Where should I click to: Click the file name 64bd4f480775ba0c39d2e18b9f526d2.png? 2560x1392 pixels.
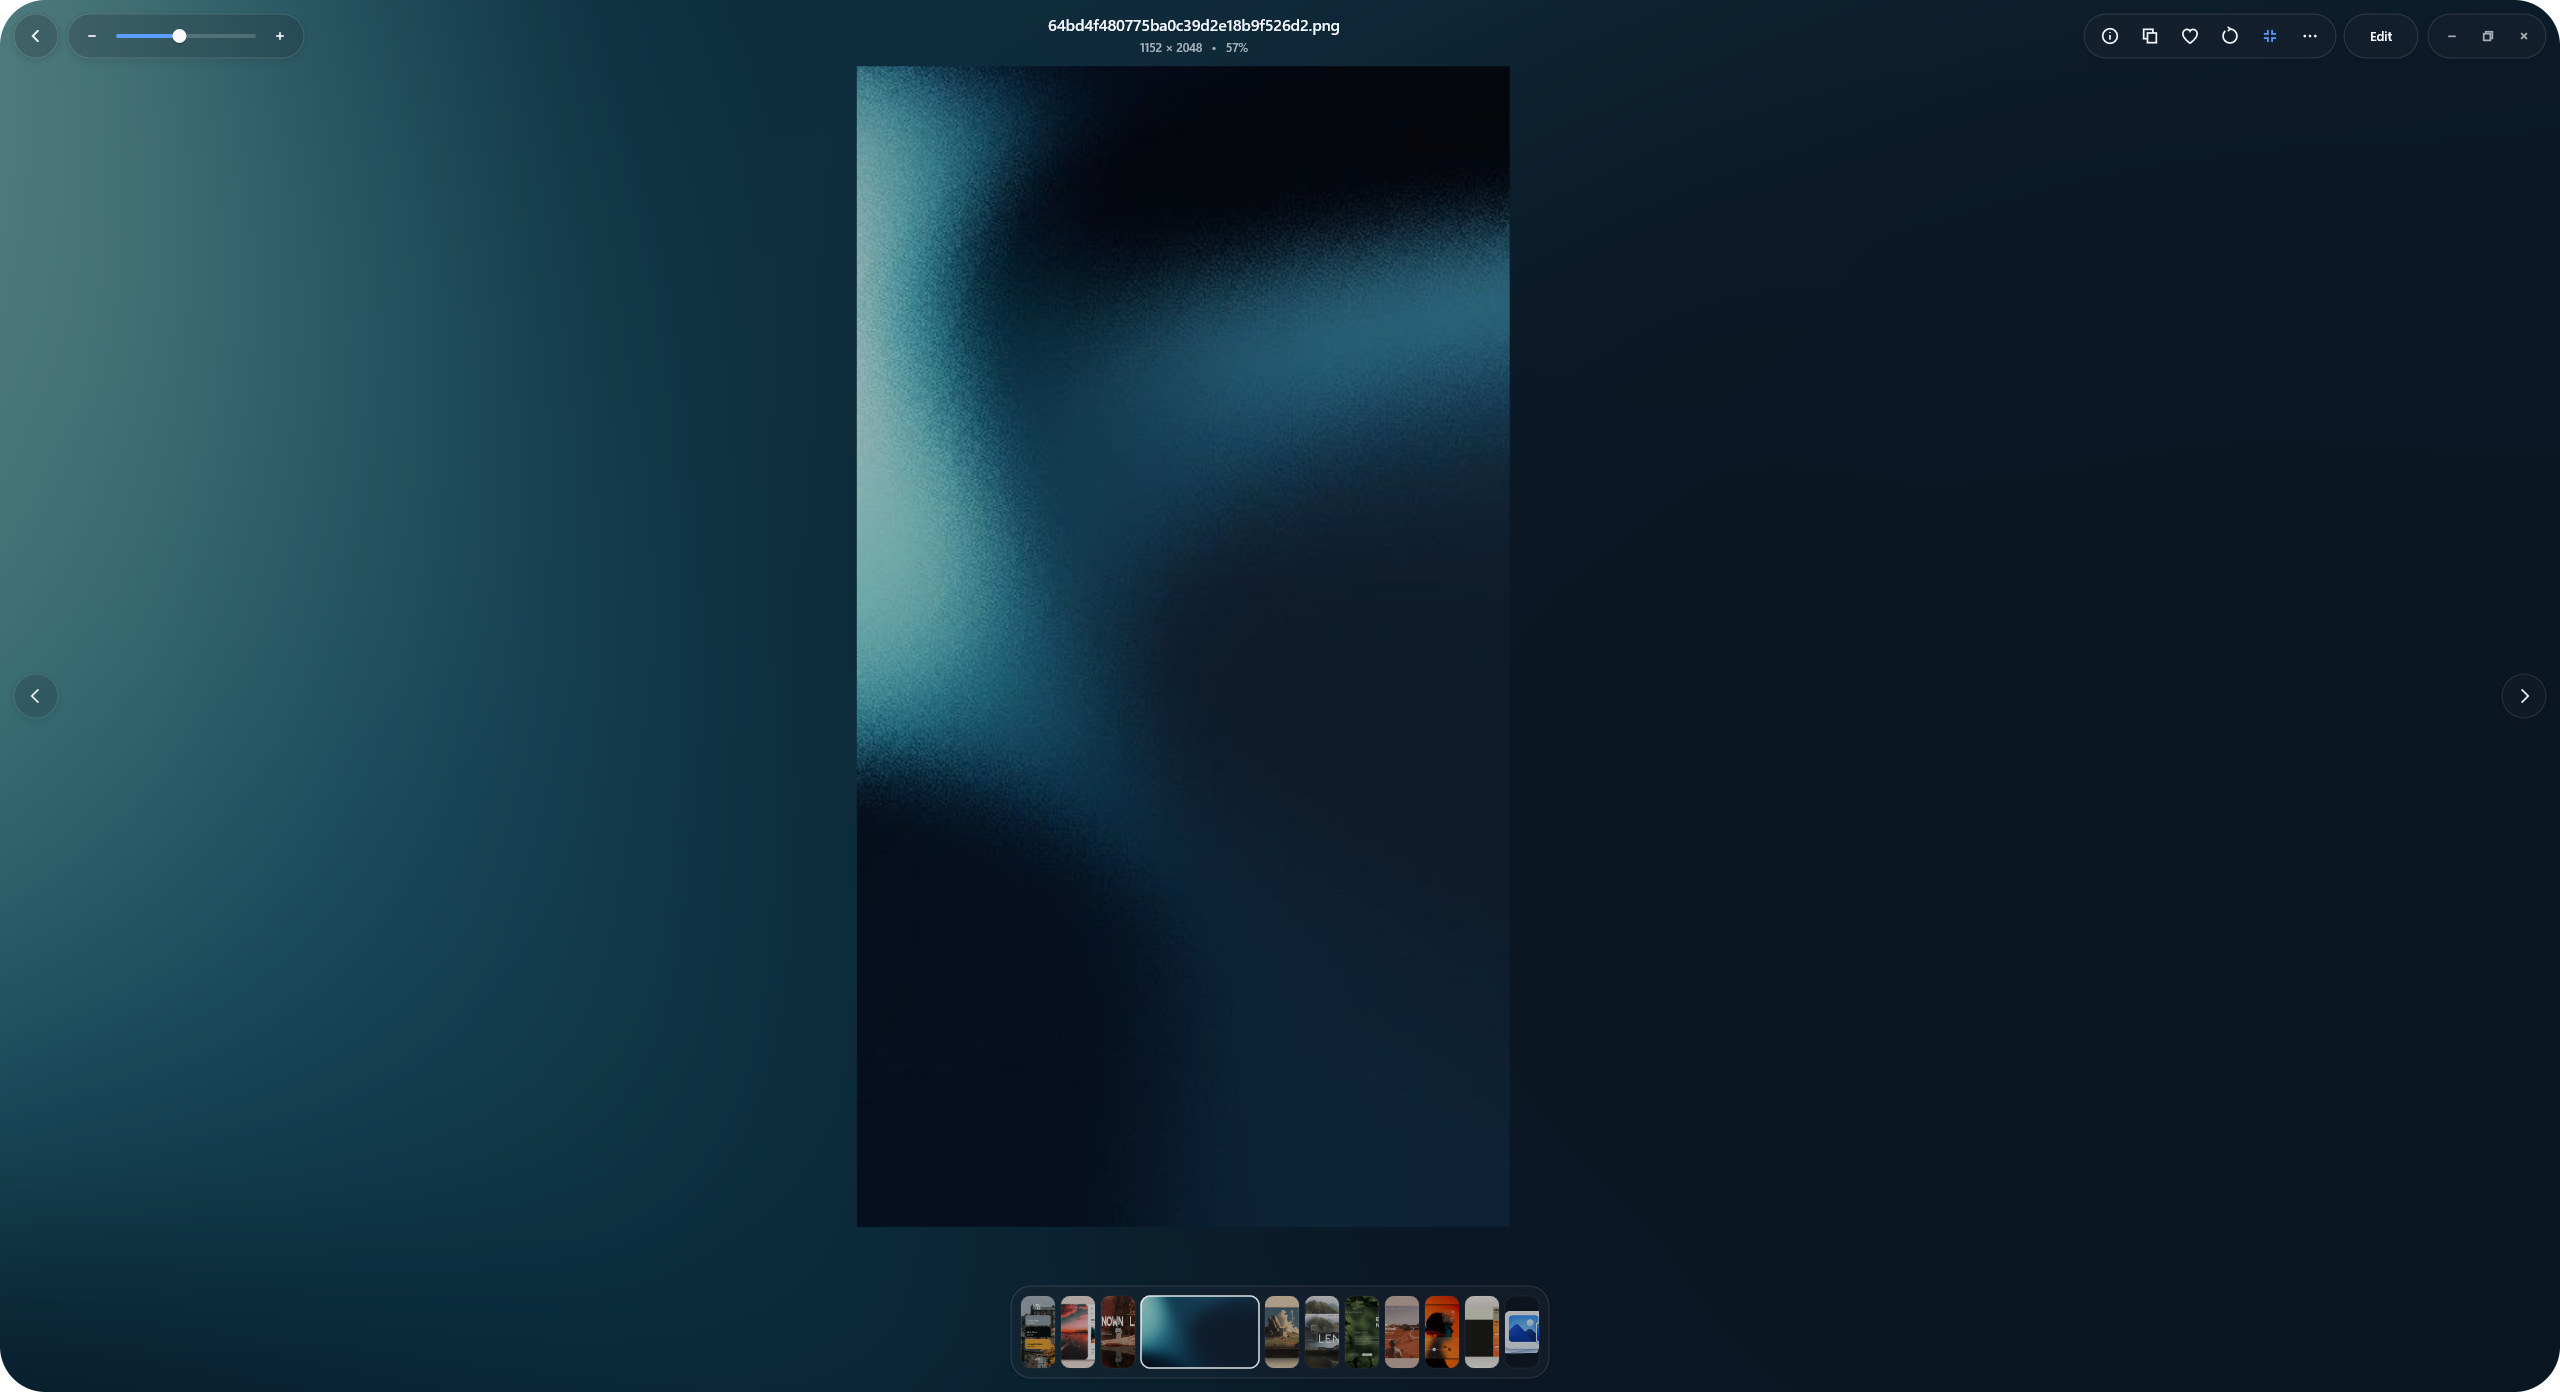[x=1194, y=26]
